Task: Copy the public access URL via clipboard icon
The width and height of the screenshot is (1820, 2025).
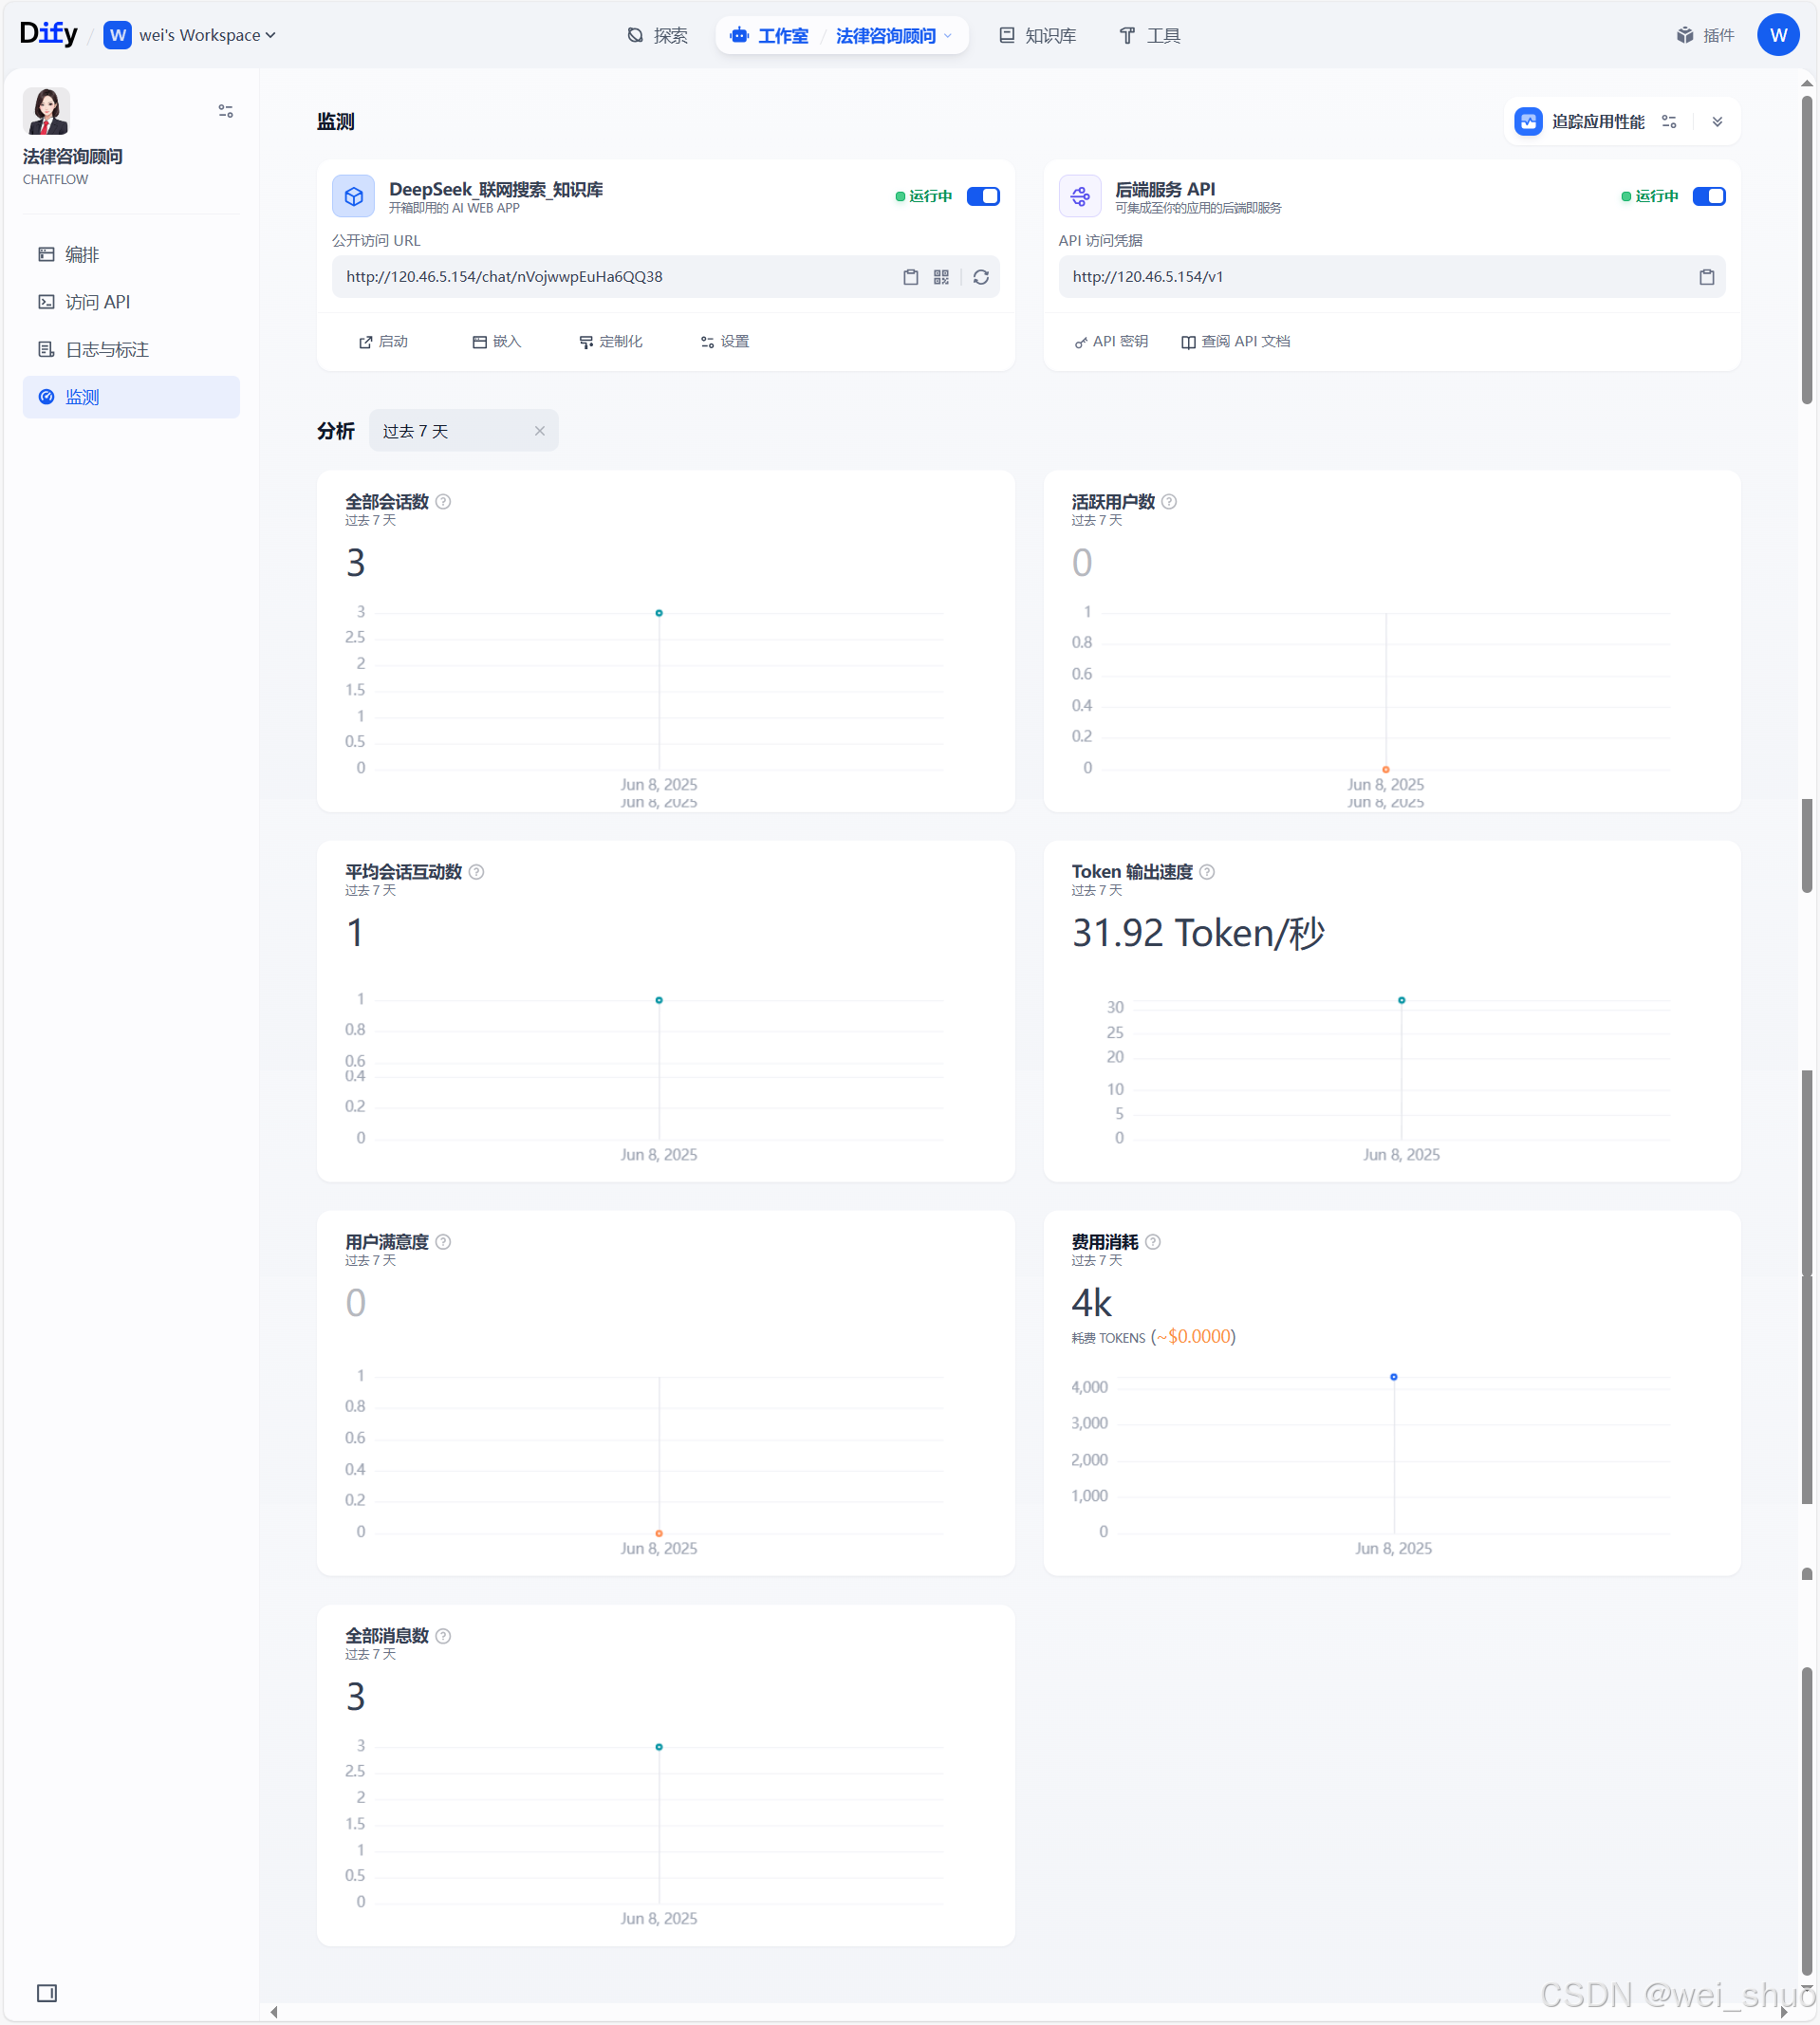Action: click(x=911, y=277)
